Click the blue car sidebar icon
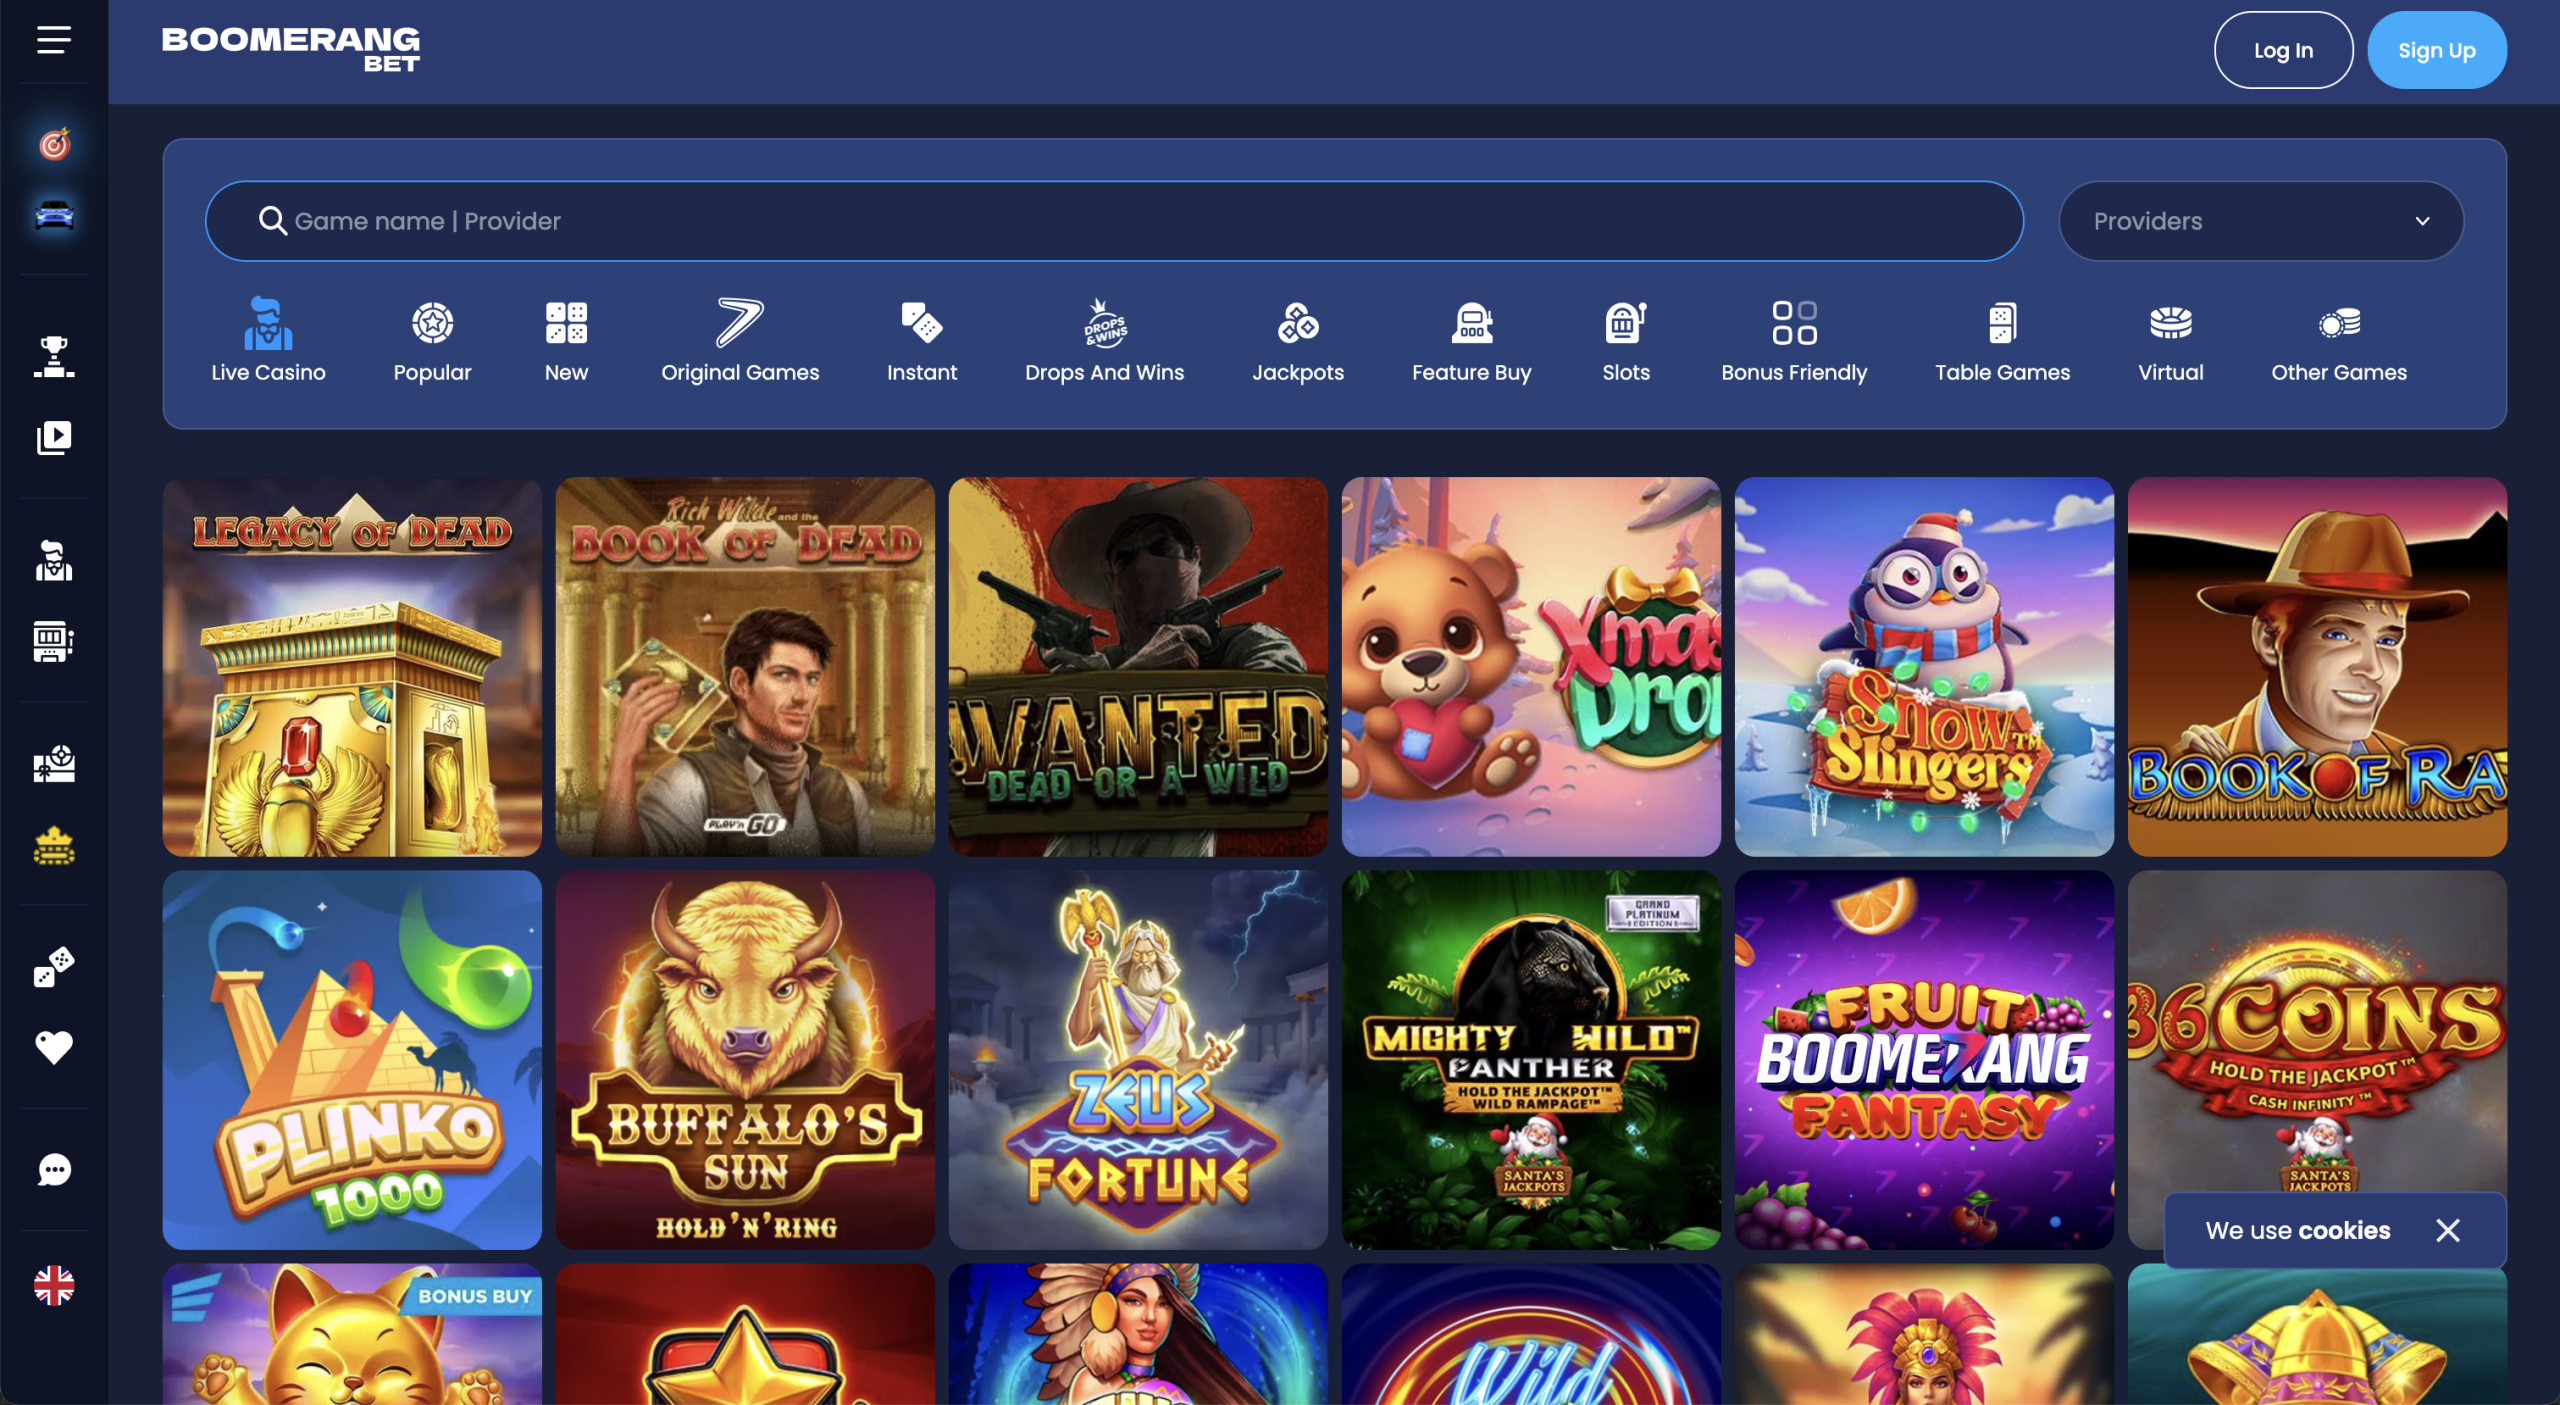 click(54, 215)
